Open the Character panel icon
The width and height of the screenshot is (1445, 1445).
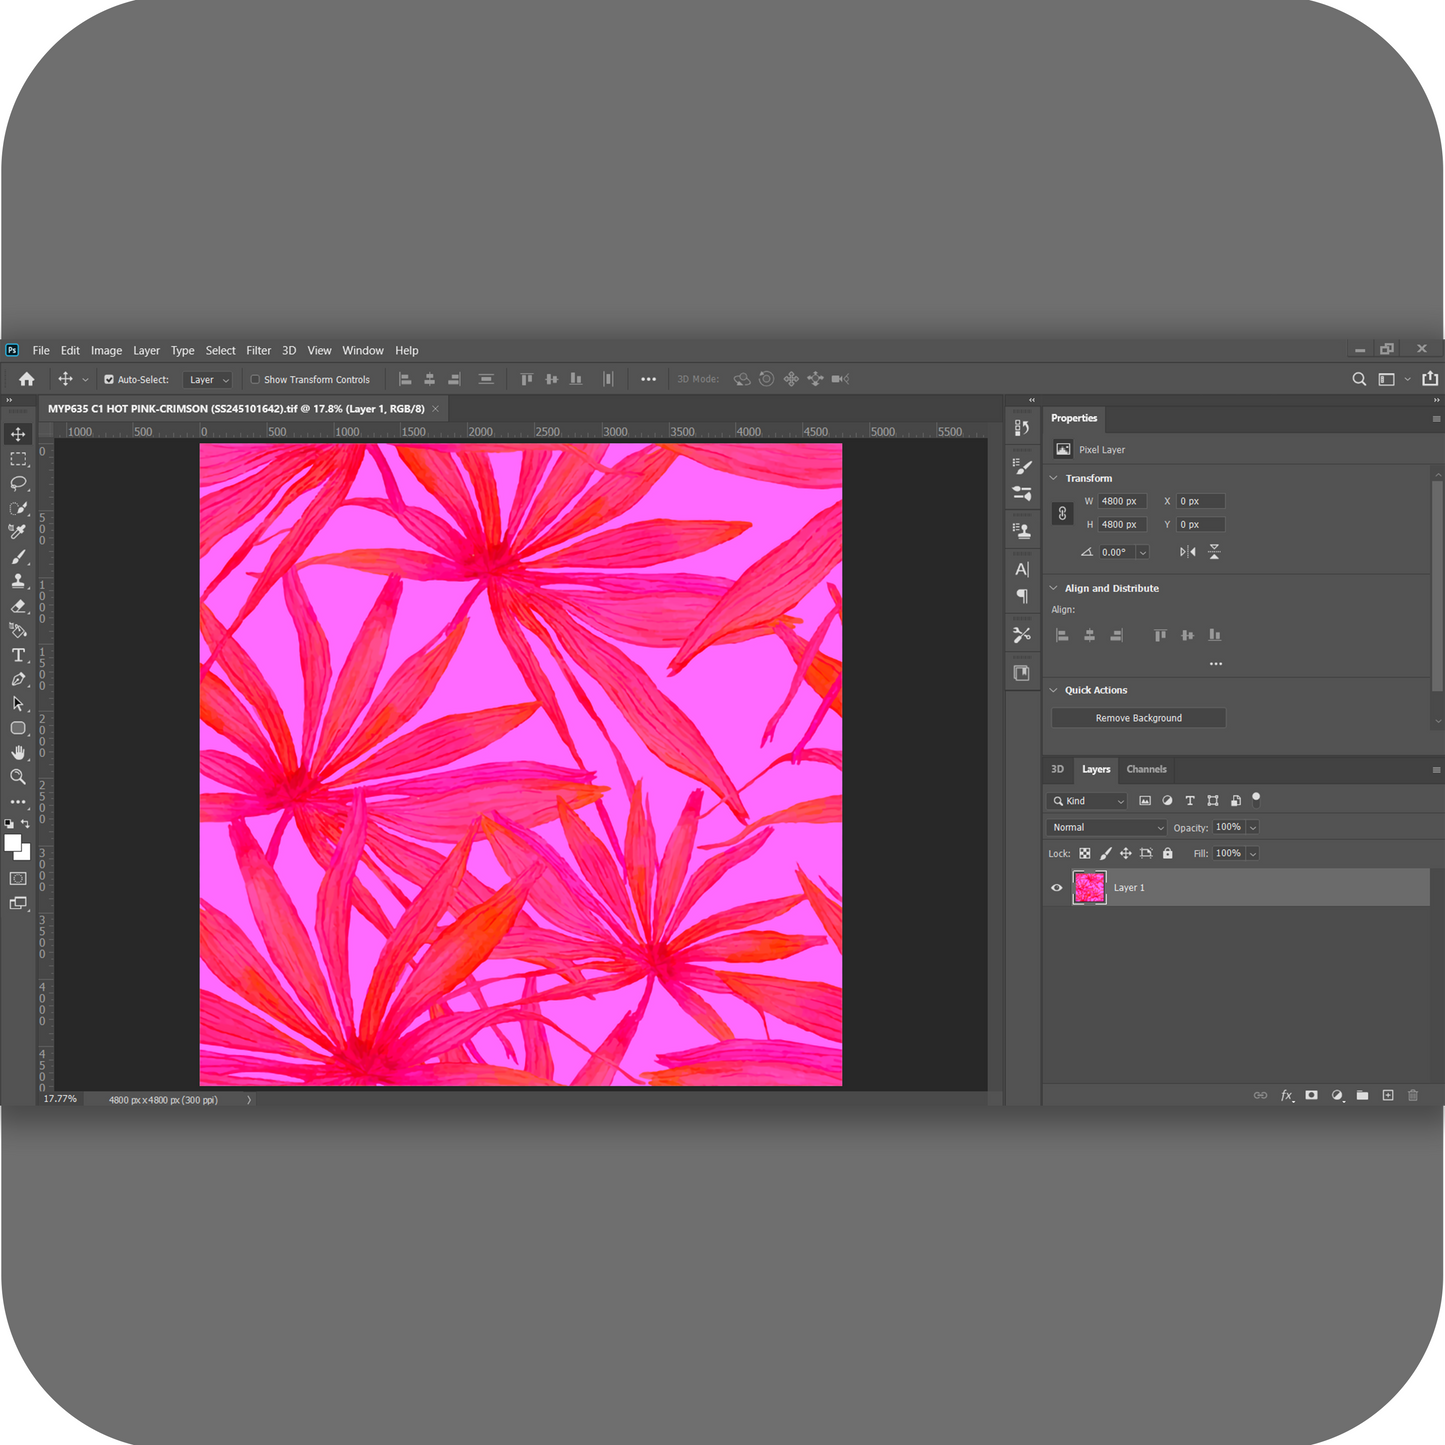pyautogui.click(x=1022, y=569)
